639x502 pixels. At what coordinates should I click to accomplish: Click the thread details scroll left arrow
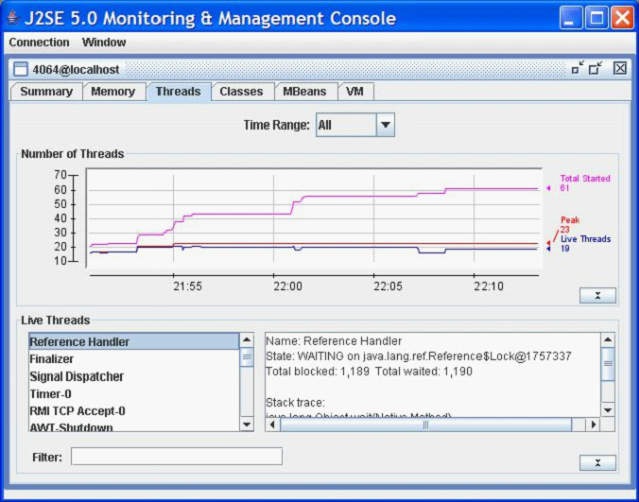[x=272, y=425]
